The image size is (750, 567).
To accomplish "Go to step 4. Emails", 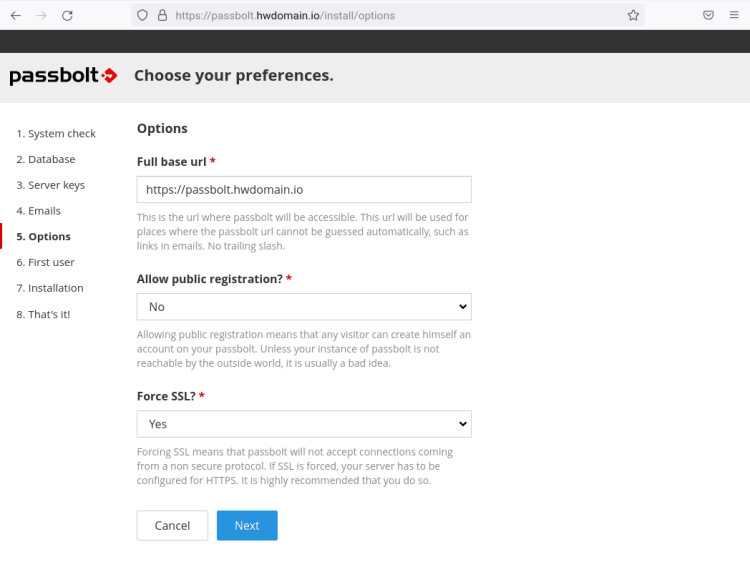I will tap(39, 211).
